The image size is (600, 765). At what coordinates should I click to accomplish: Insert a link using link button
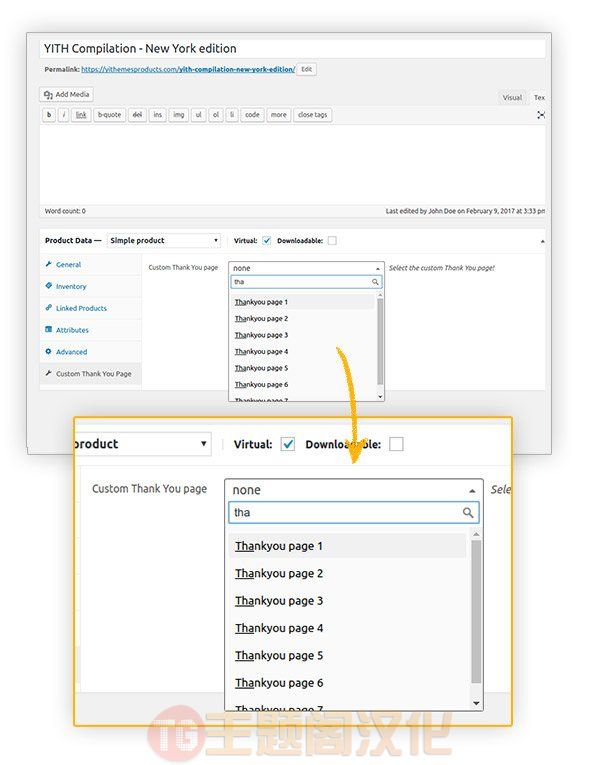click(81, 115)
